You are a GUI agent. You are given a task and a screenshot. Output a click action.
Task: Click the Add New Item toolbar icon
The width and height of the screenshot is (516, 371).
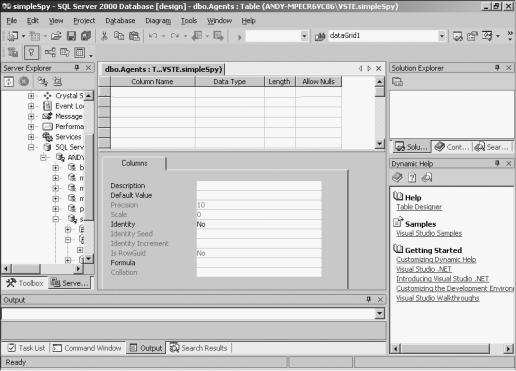click(x=35, y=36)
